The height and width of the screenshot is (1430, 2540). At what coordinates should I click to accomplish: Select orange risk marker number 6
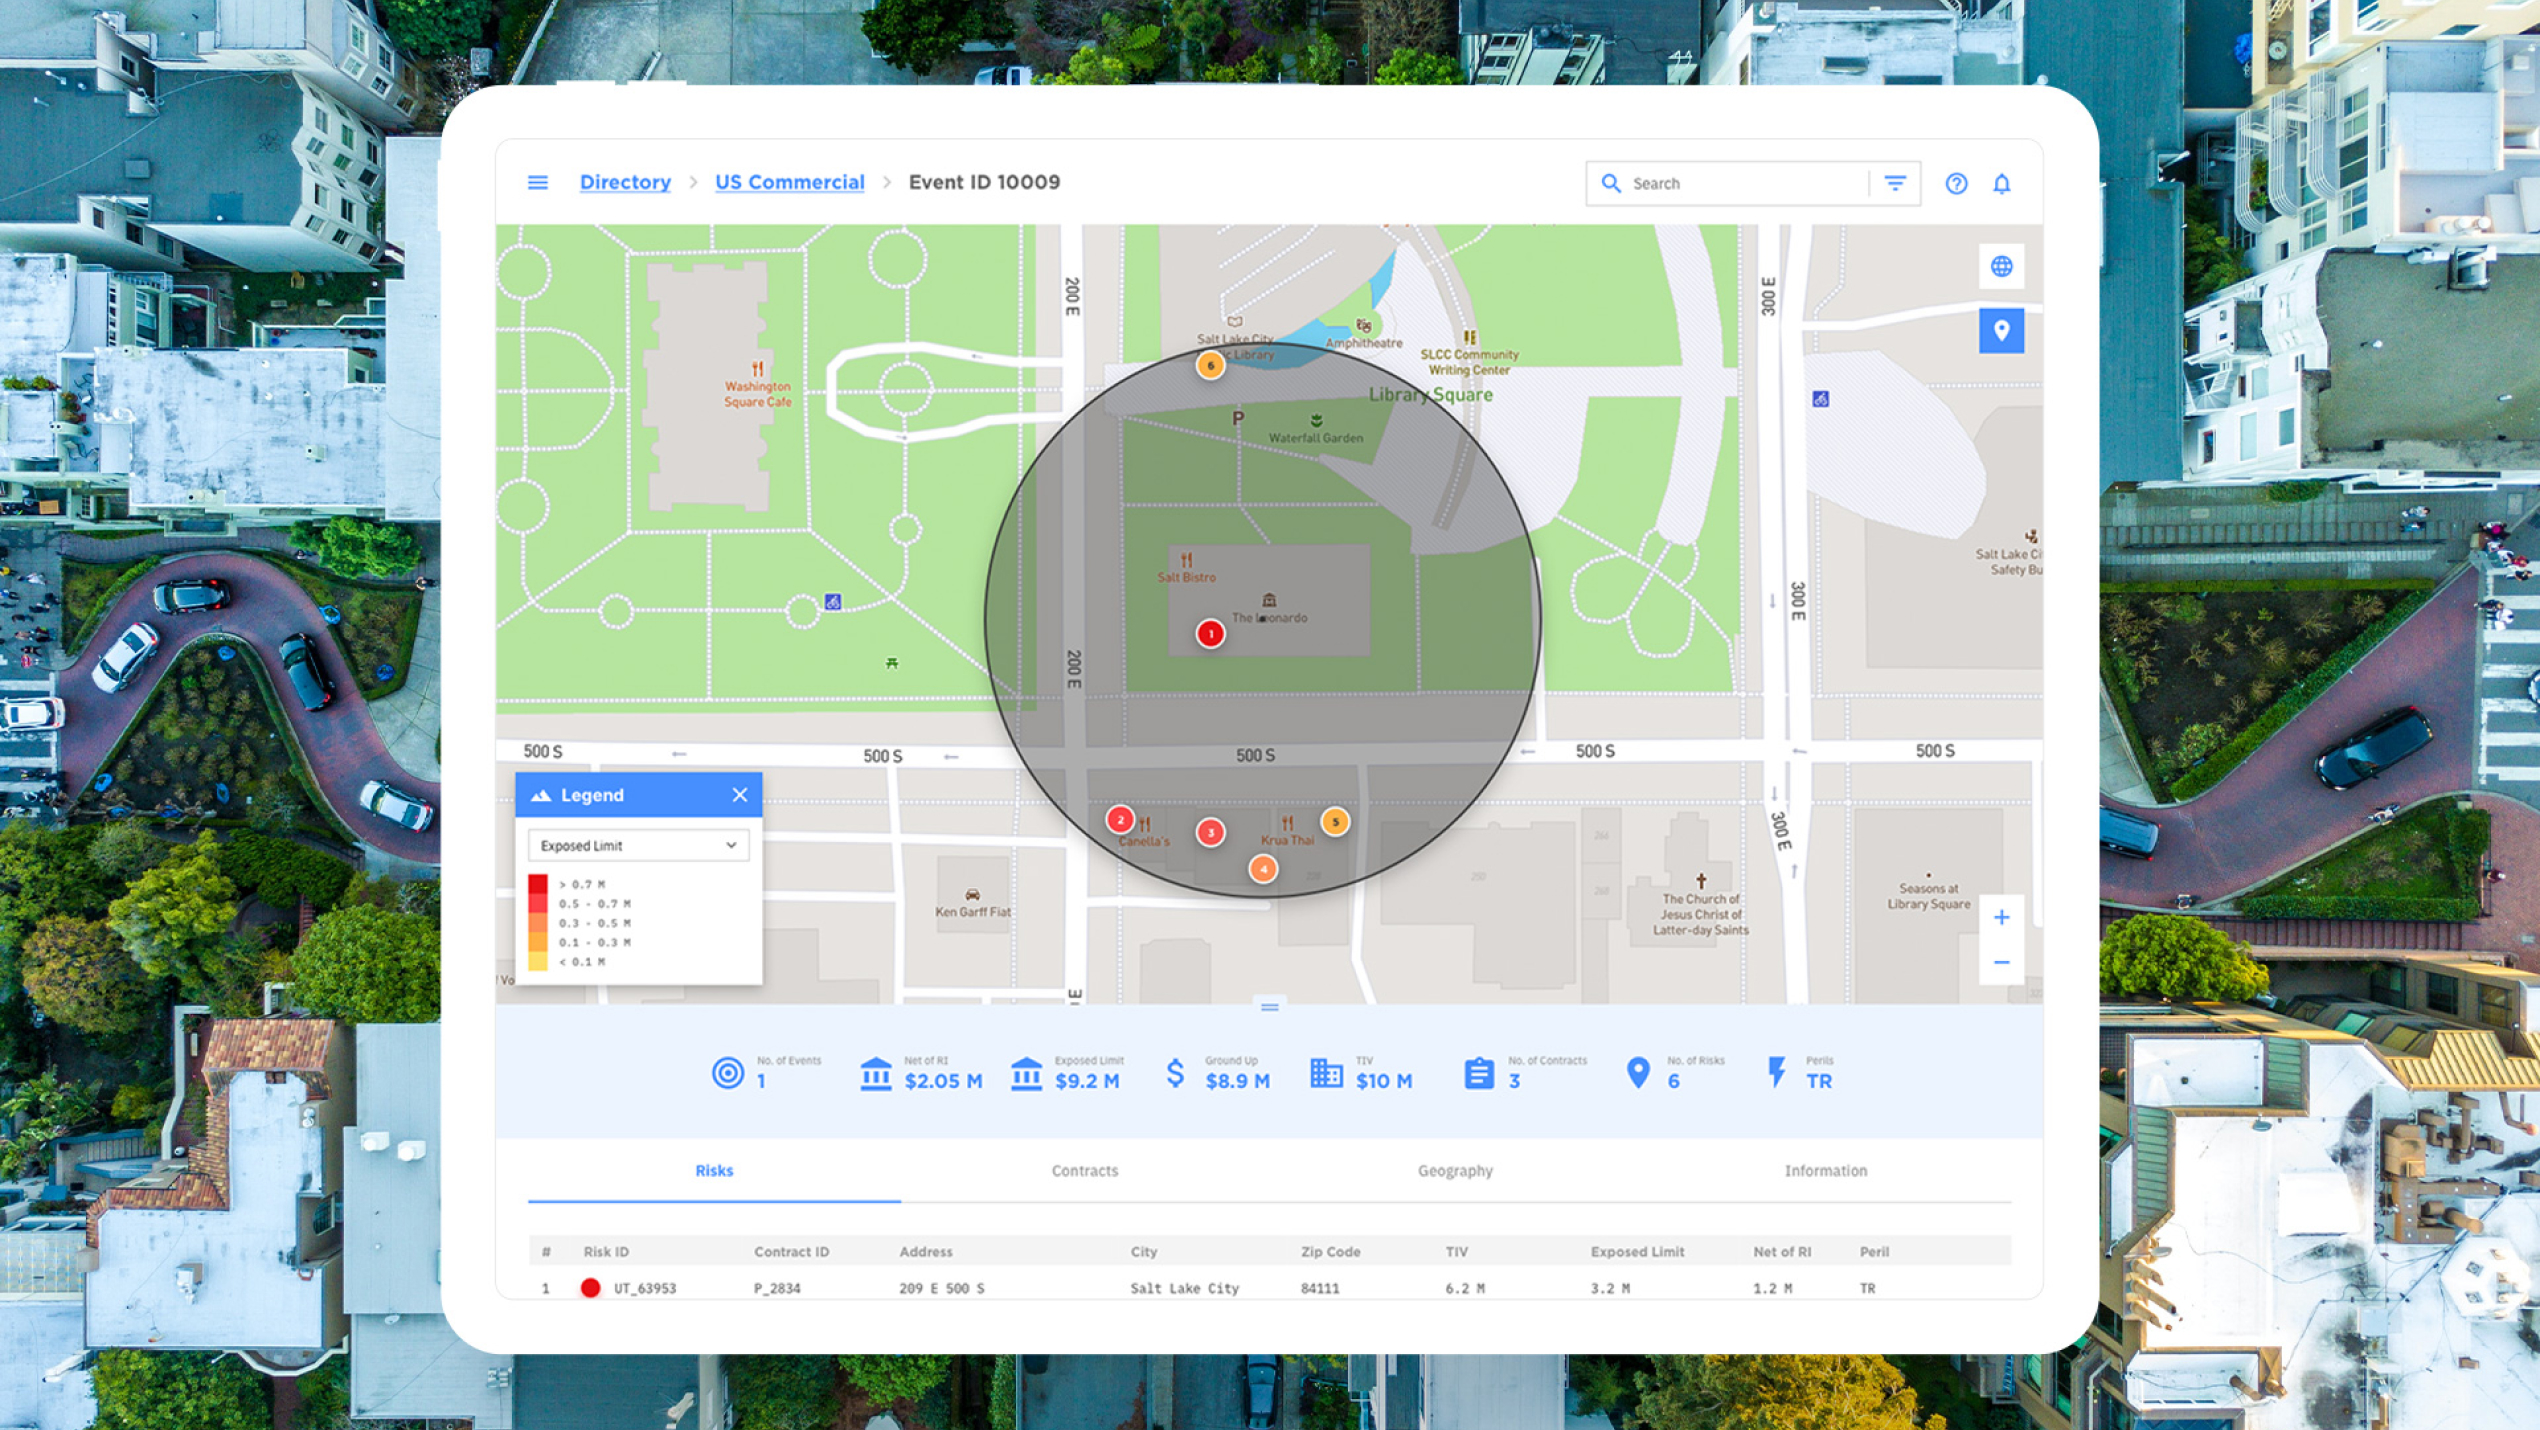click(1210, 365)
